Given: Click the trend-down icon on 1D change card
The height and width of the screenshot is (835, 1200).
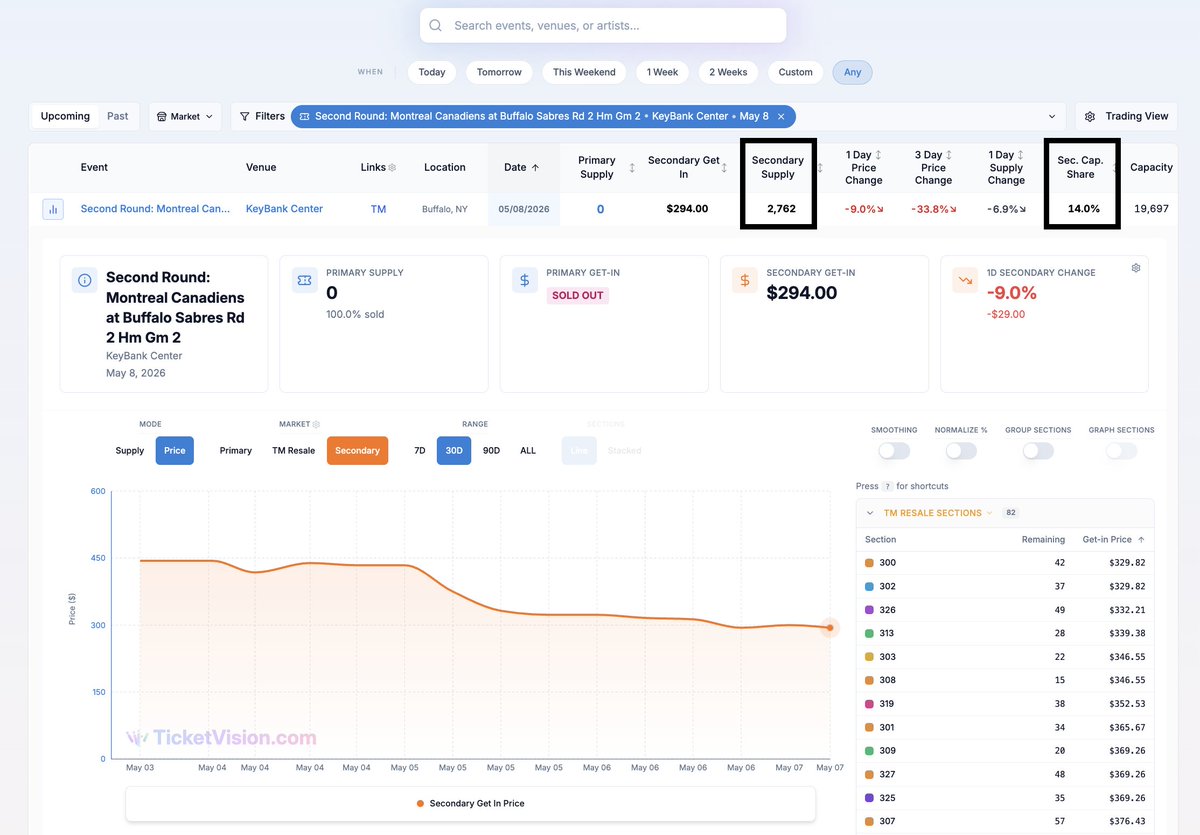Looking at the screenshot, I should pos(965,280).
